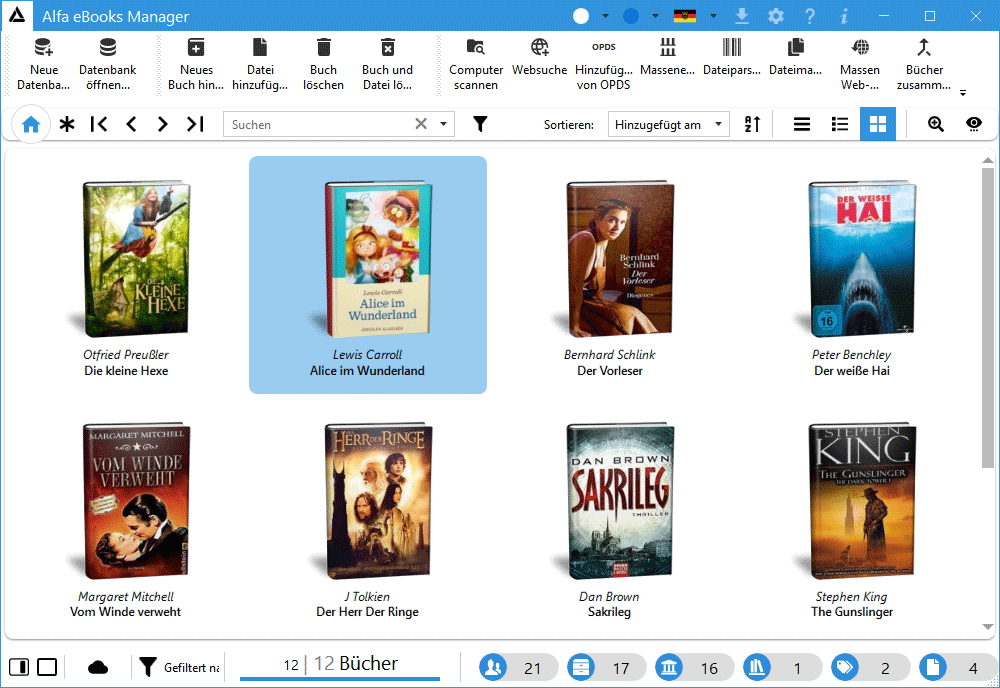Open the zoom magnifier icon
Screen dimensions: 1000x688
pyautogui.click(x=936, y=124)
